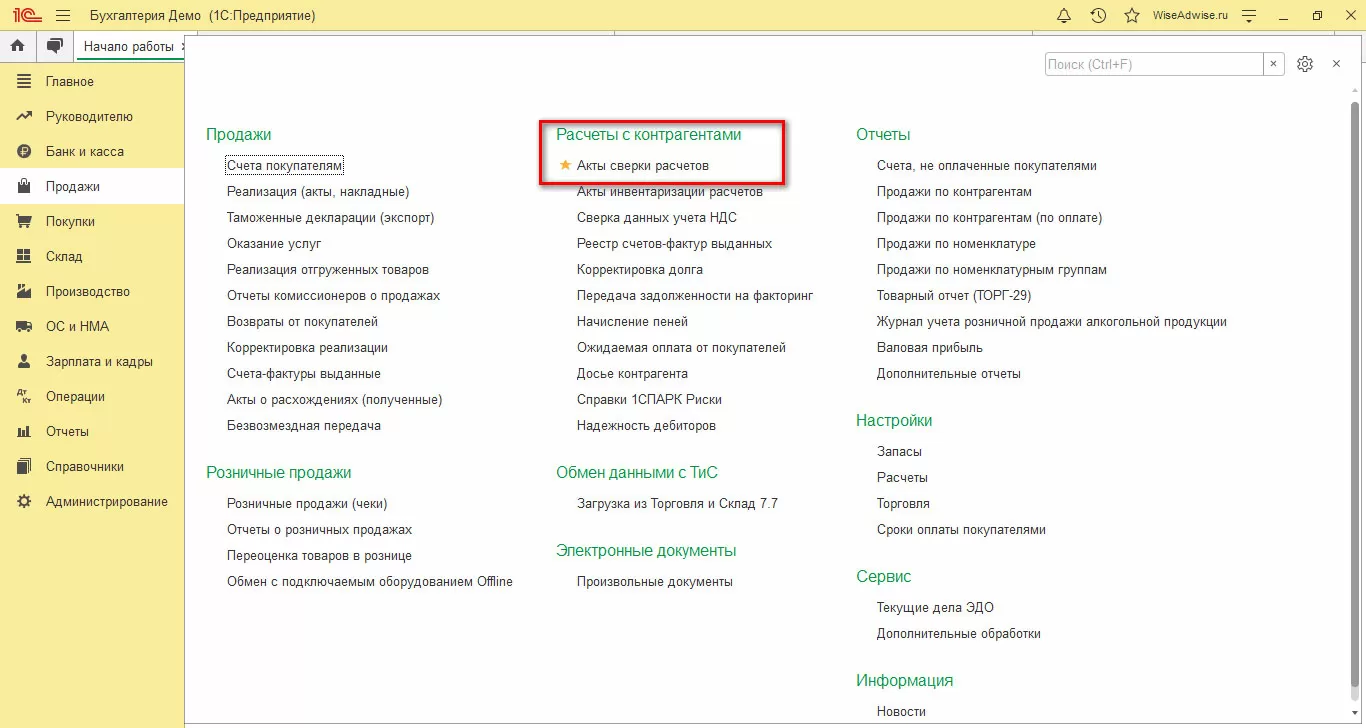
Task: Open the Операции section
Action: (92, 396)
